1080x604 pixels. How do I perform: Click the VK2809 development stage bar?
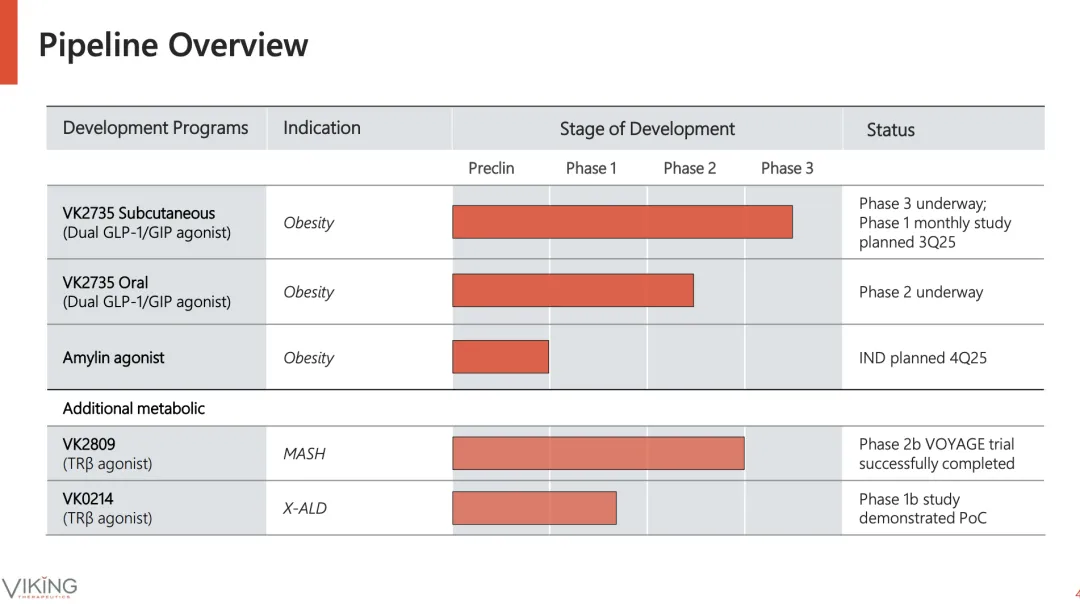598,453
